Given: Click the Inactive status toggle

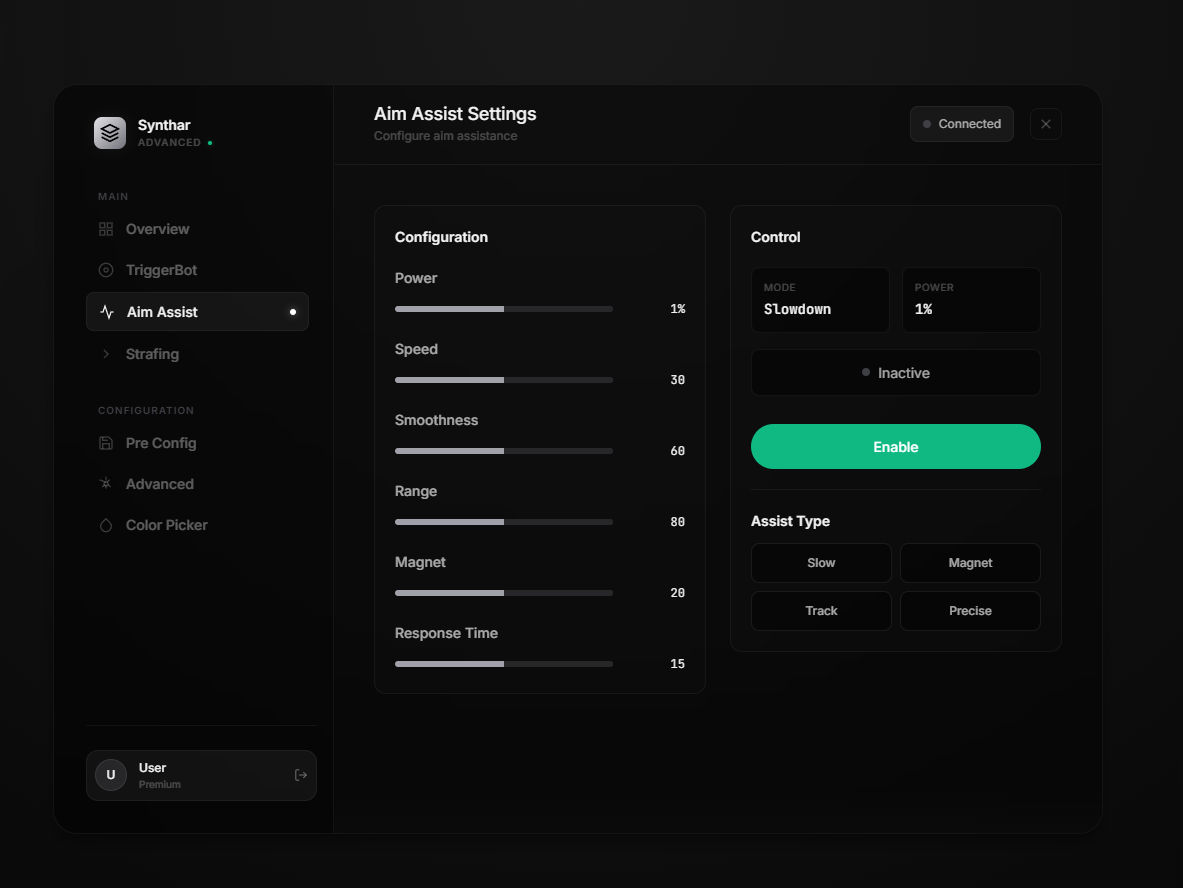Looking at the screenshot, I should 895,372.
